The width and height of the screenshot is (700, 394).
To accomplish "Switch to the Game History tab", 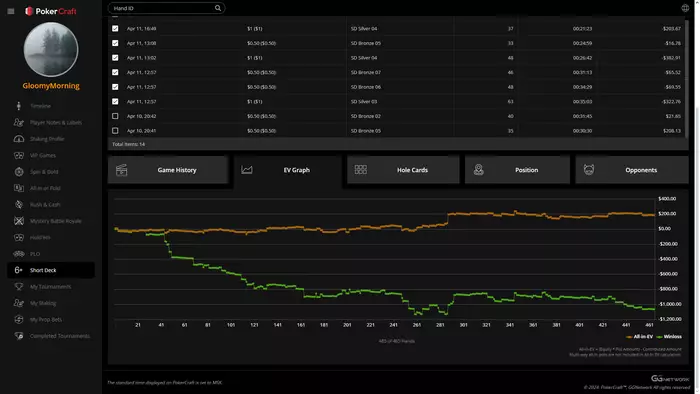I will pyautogui.click(x=168, y=170).
